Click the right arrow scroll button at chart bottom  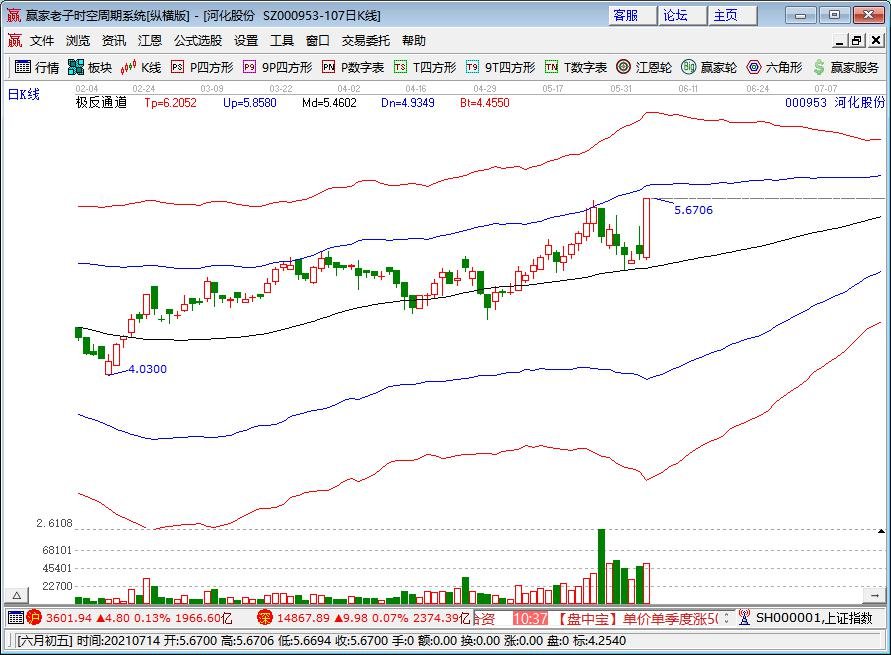(x=874, y=595)
